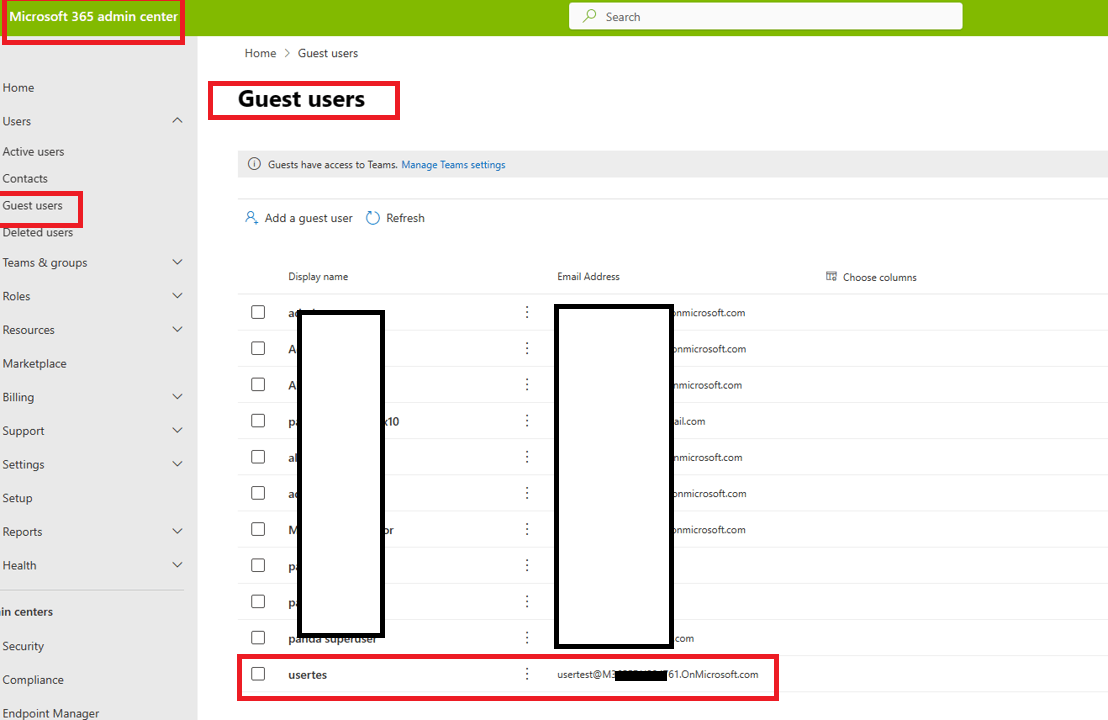Image resolution: width=1108 pixels, height=720 pixels.
Task: Sort by the Display name column header
Action: (x=318, y=276)
